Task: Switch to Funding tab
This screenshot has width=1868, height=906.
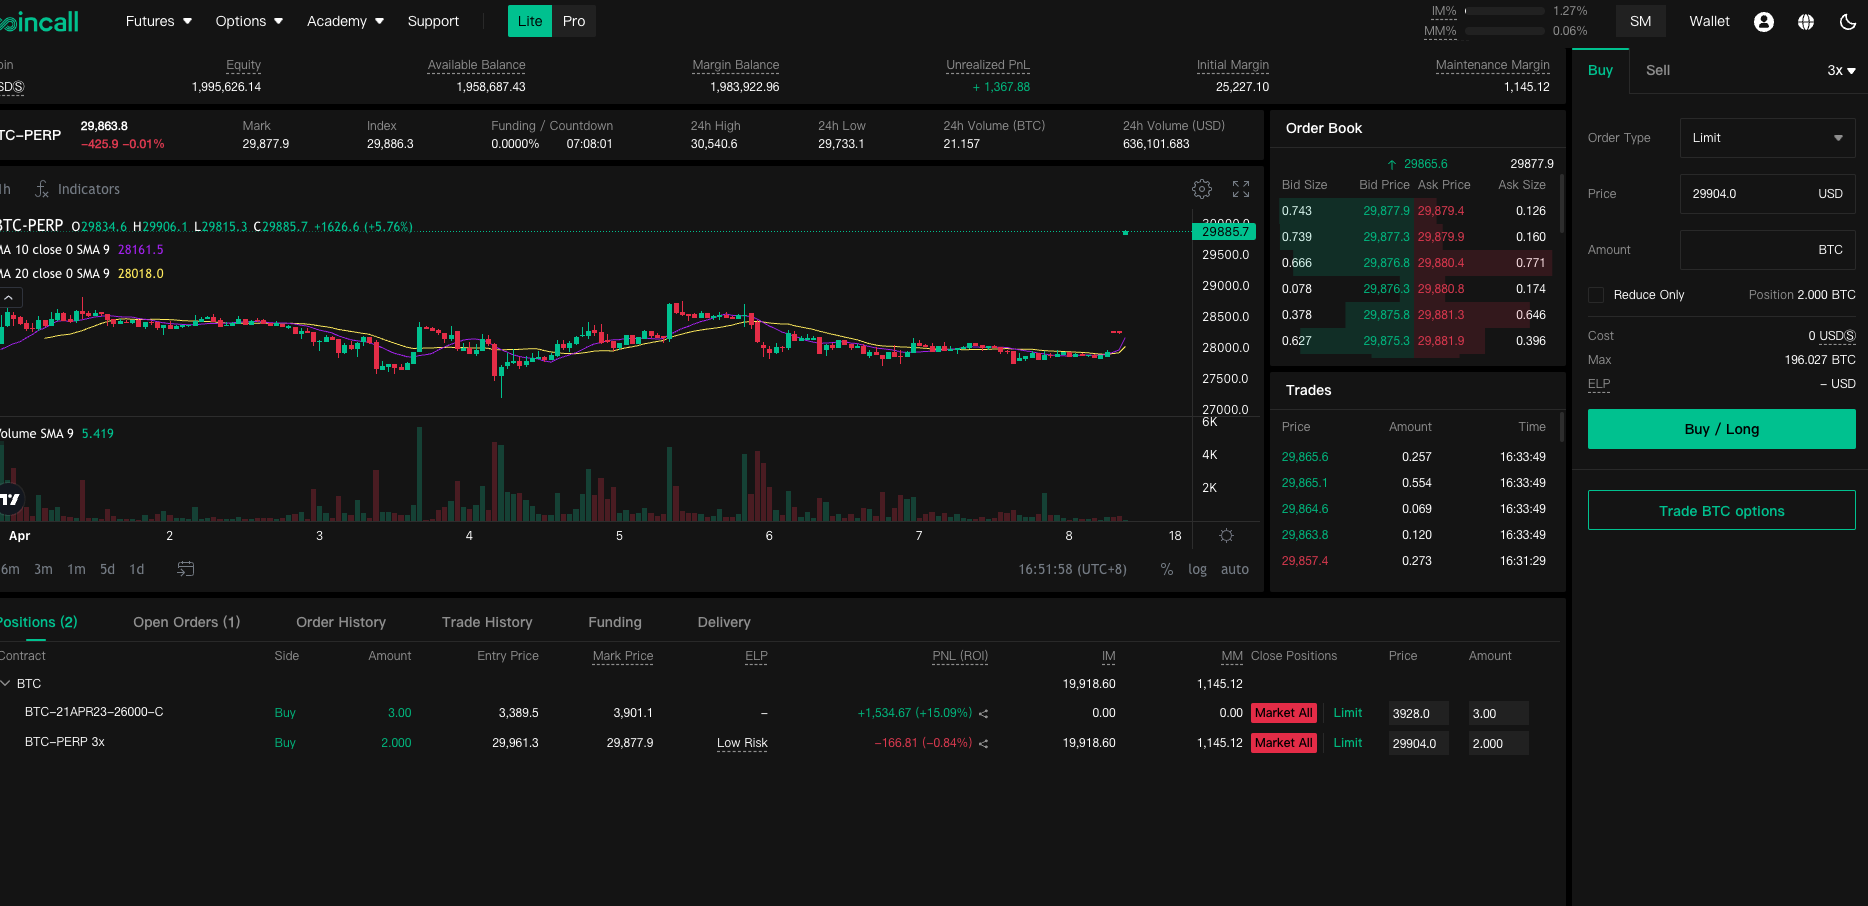Action: tap(615, 622)
